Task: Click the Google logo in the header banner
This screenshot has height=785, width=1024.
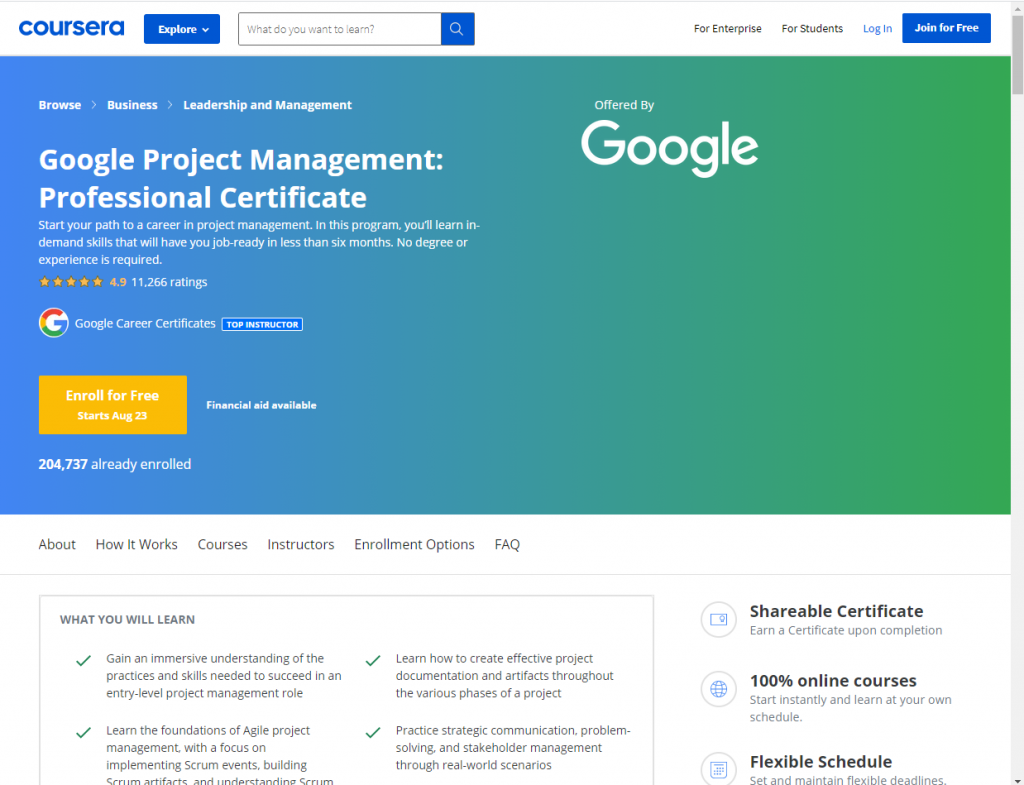Action: (x=669, y=148)
